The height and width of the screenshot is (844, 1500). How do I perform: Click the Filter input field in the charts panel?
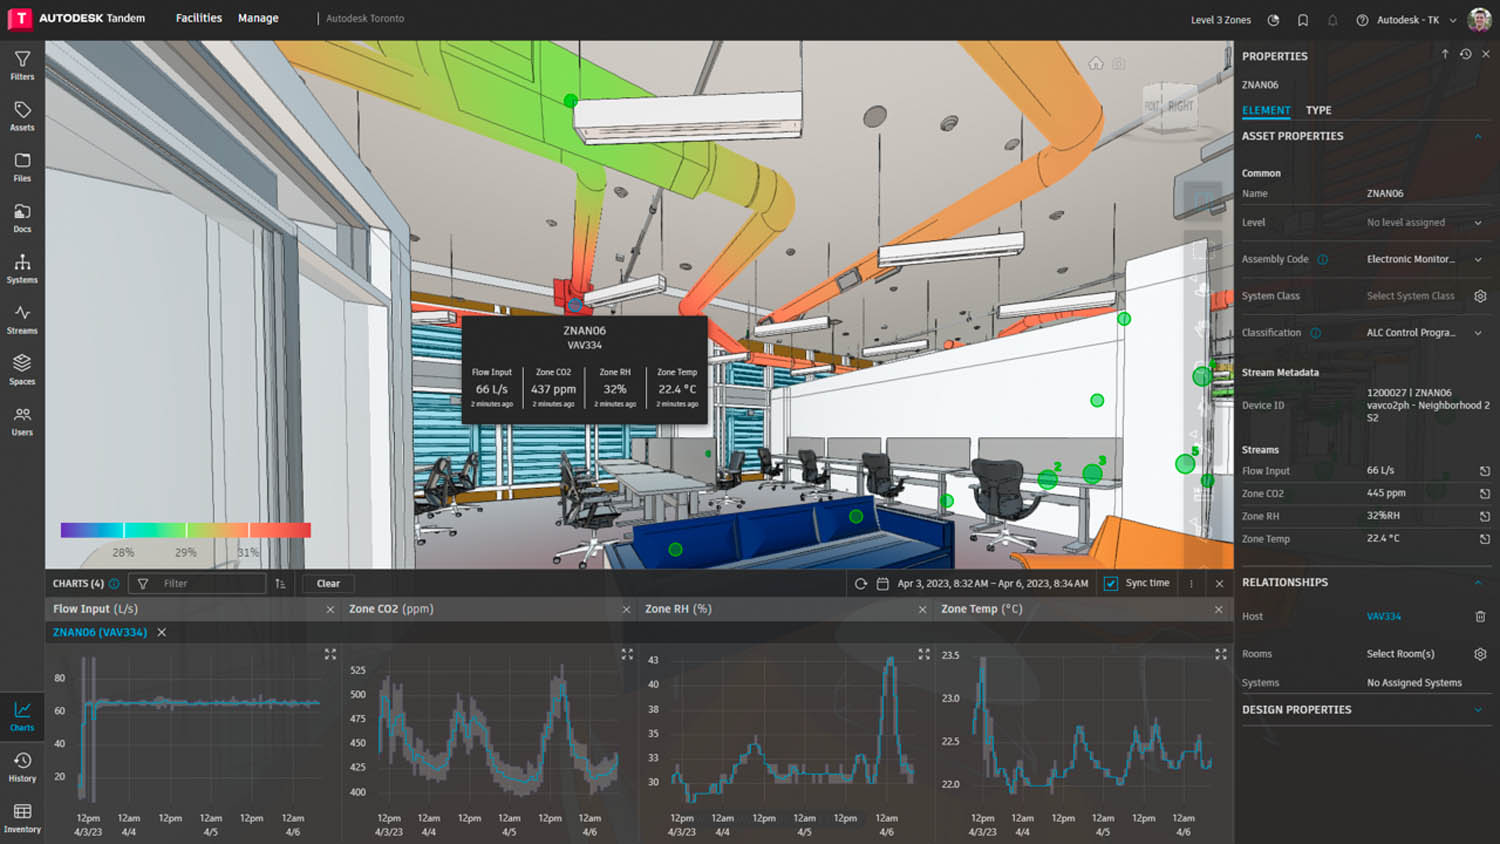196,583
